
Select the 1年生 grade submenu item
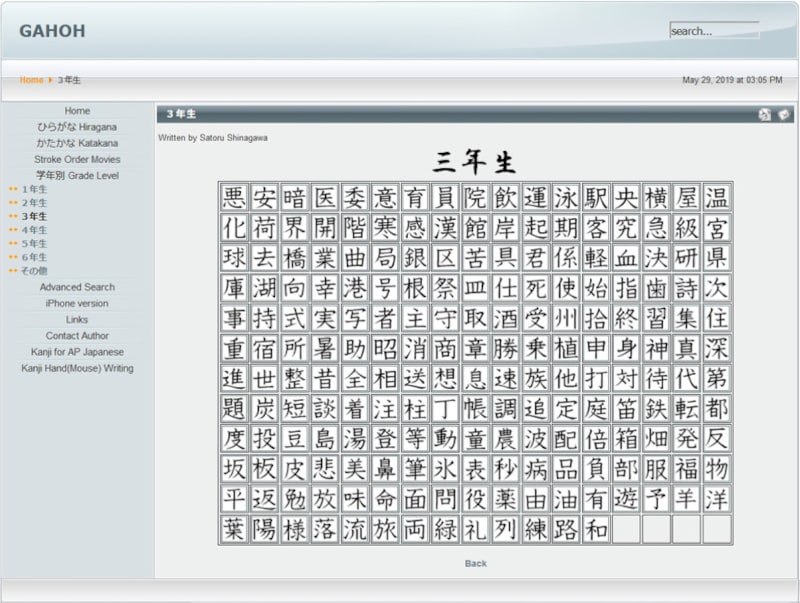coord(34,189)
